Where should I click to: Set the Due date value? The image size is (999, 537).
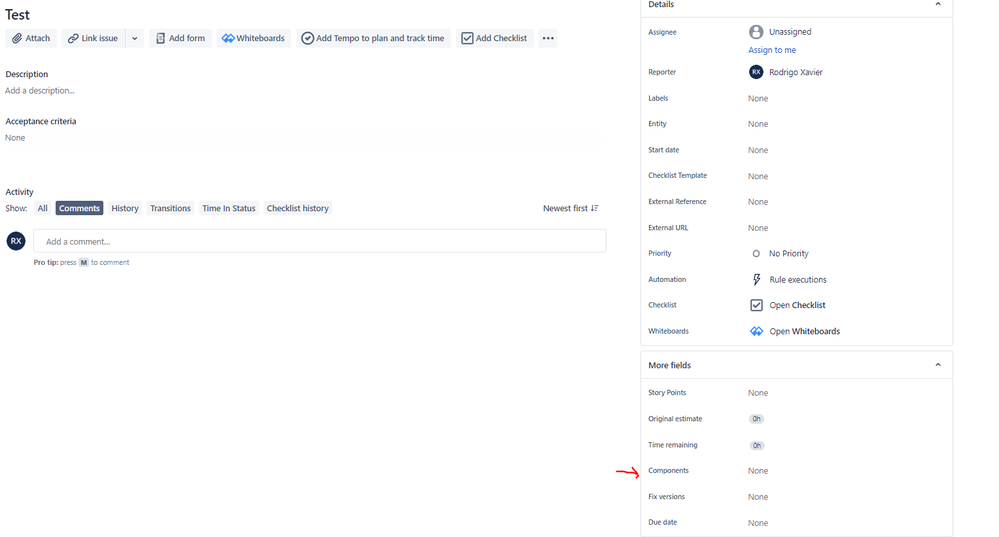pos(758,523)
